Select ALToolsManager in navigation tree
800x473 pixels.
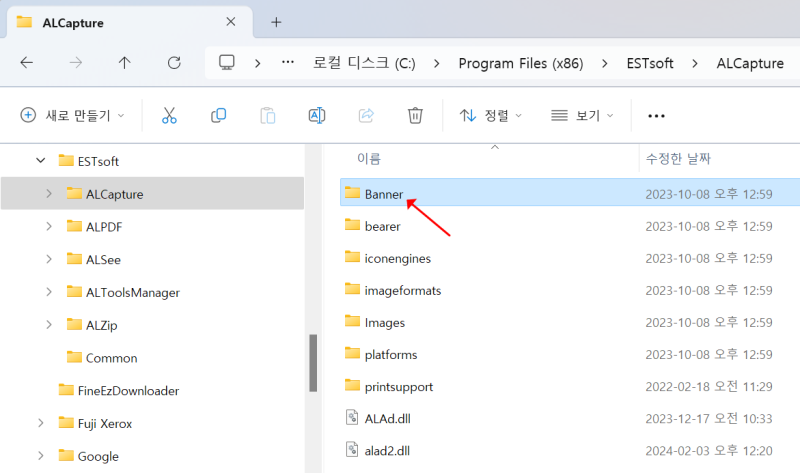coord(133,292)
